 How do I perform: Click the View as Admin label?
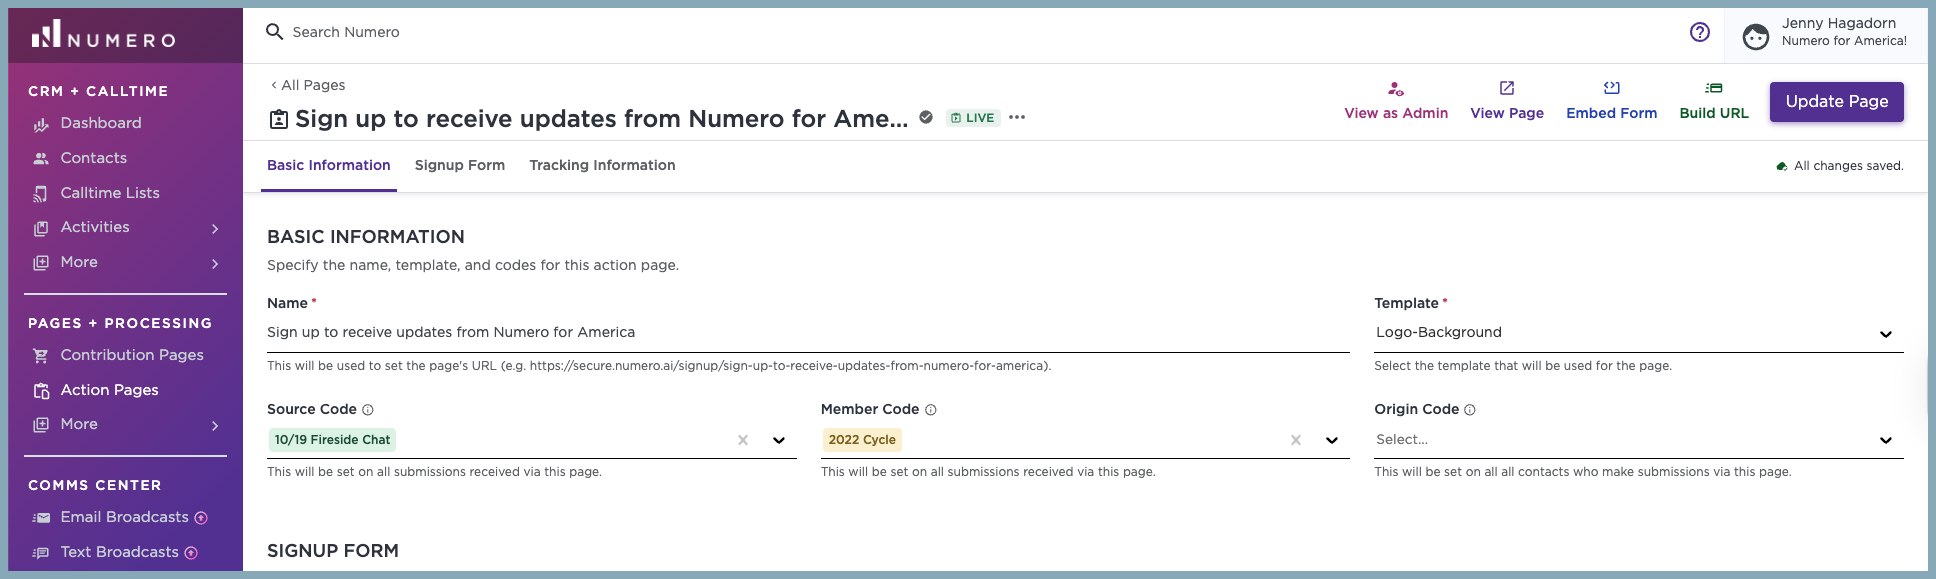(1396, 114)
